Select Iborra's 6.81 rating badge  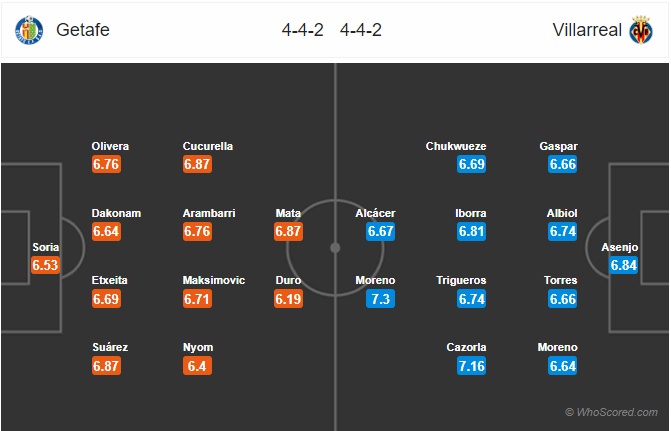pos(471,231)
